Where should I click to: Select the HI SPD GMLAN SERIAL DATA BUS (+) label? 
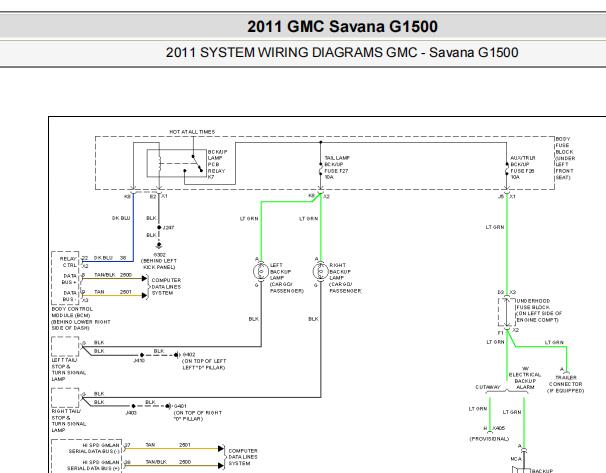pyautogui.click(x=93, y=465)
